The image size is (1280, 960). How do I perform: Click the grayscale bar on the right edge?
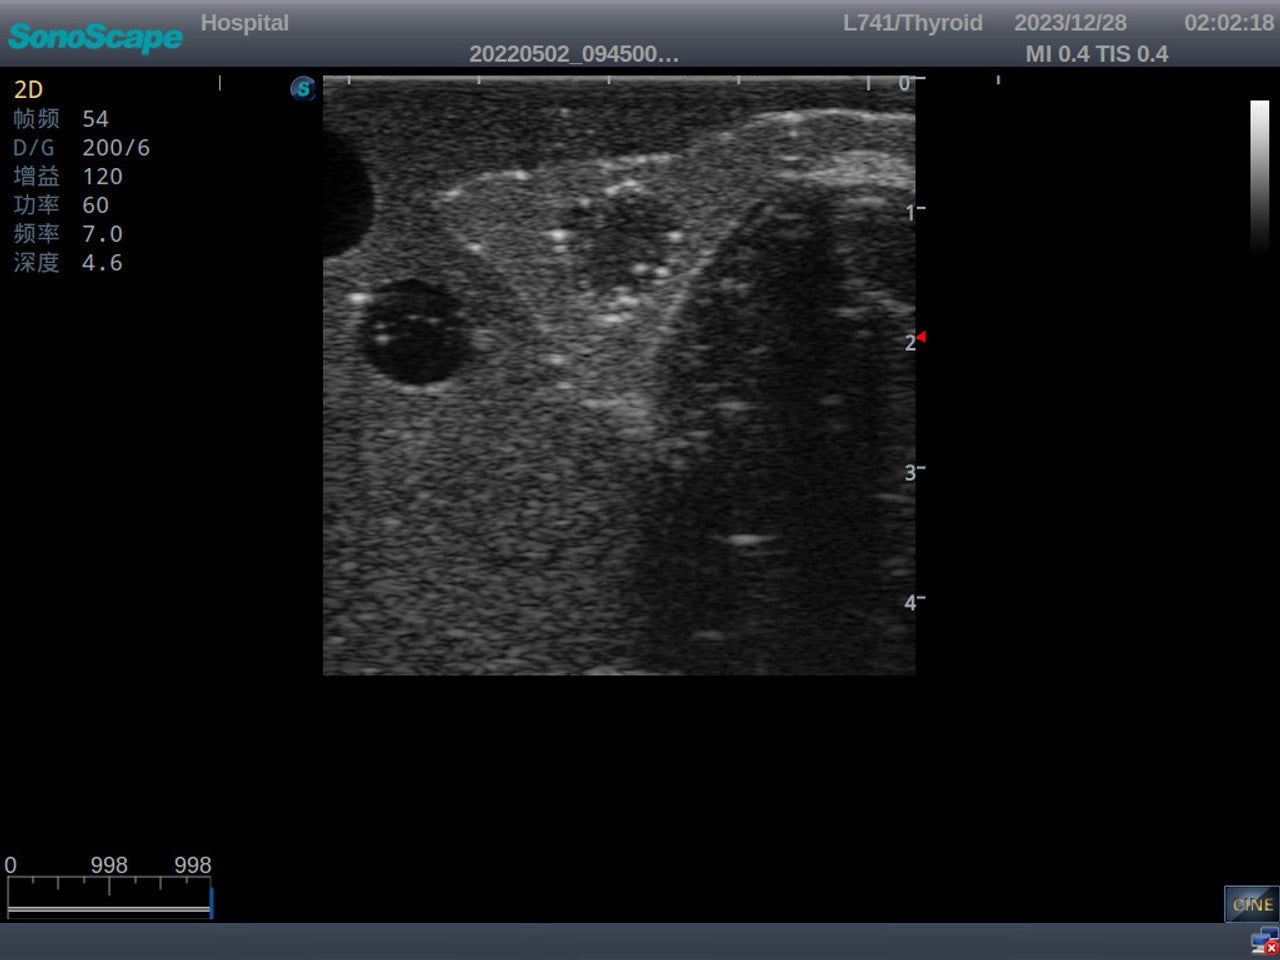point(1259,180)
